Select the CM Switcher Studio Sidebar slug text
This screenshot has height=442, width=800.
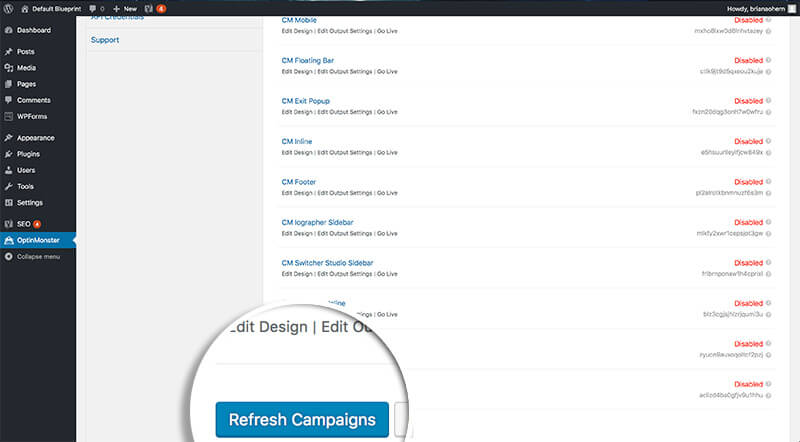click(732, 274)
